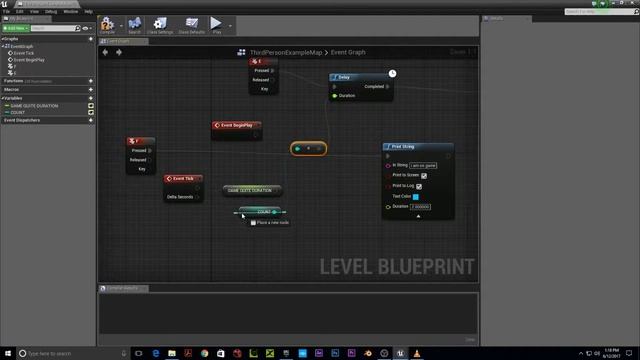
Task: Edit Print String Duration value field
Action: coord(420,207)
